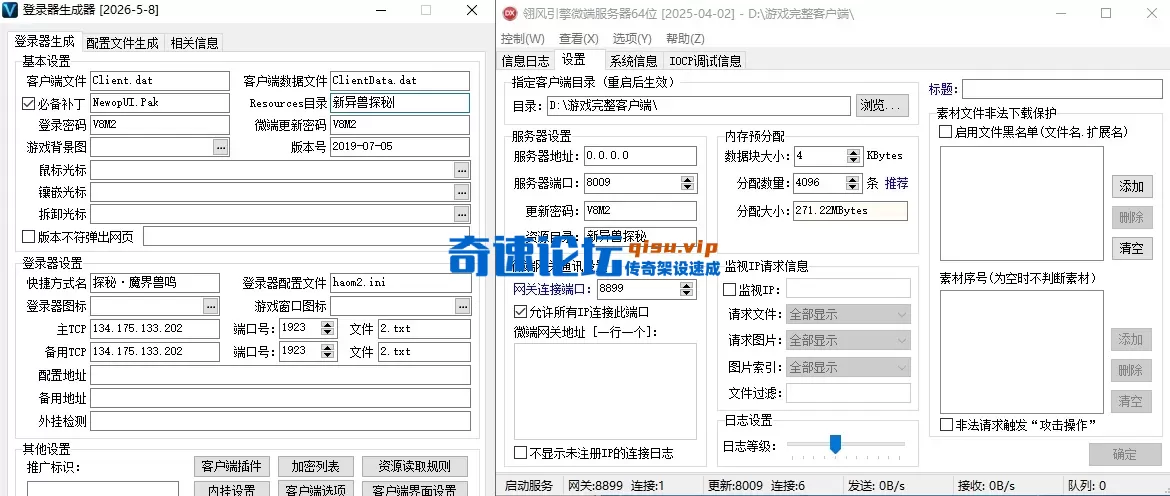
Task: Toggle 非法请求触发攻击操作 checkbox
Action: pyautogui.click(x=945, y=425)
